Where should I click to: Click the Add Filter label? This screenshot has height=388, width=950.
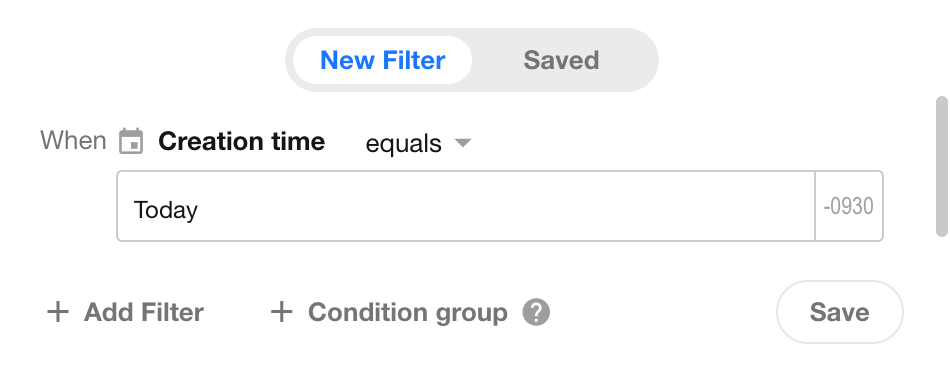144,313
